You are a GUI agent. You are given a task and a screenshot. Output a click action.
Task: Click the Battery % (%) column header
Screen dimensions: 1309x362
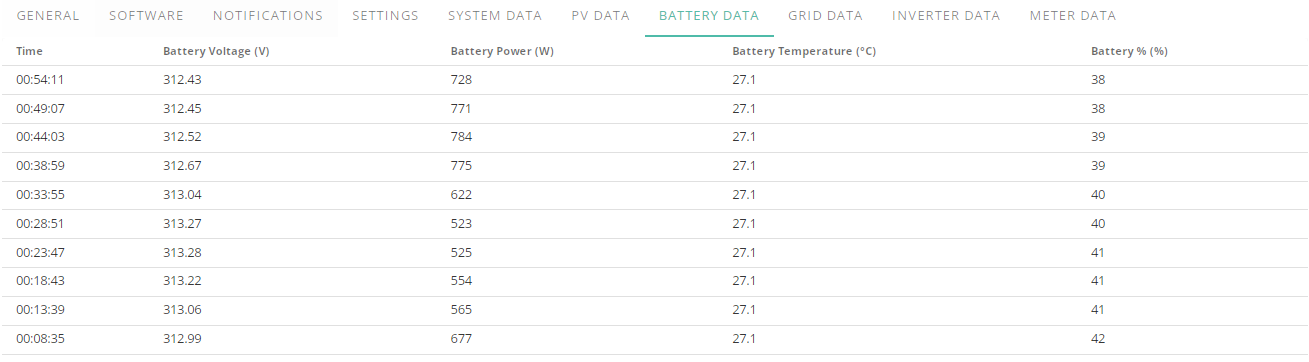click(x=1129, y=51)
